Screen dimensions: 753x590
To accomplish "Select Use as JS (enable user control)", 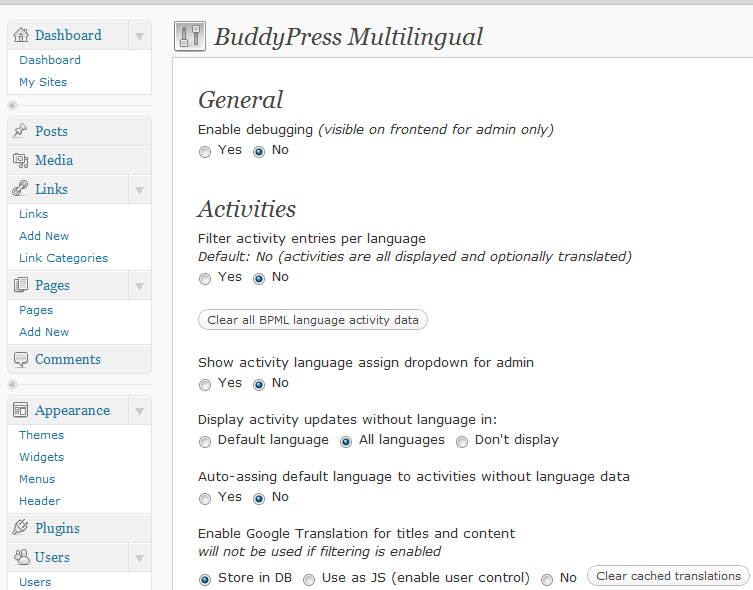I will 309,579.
